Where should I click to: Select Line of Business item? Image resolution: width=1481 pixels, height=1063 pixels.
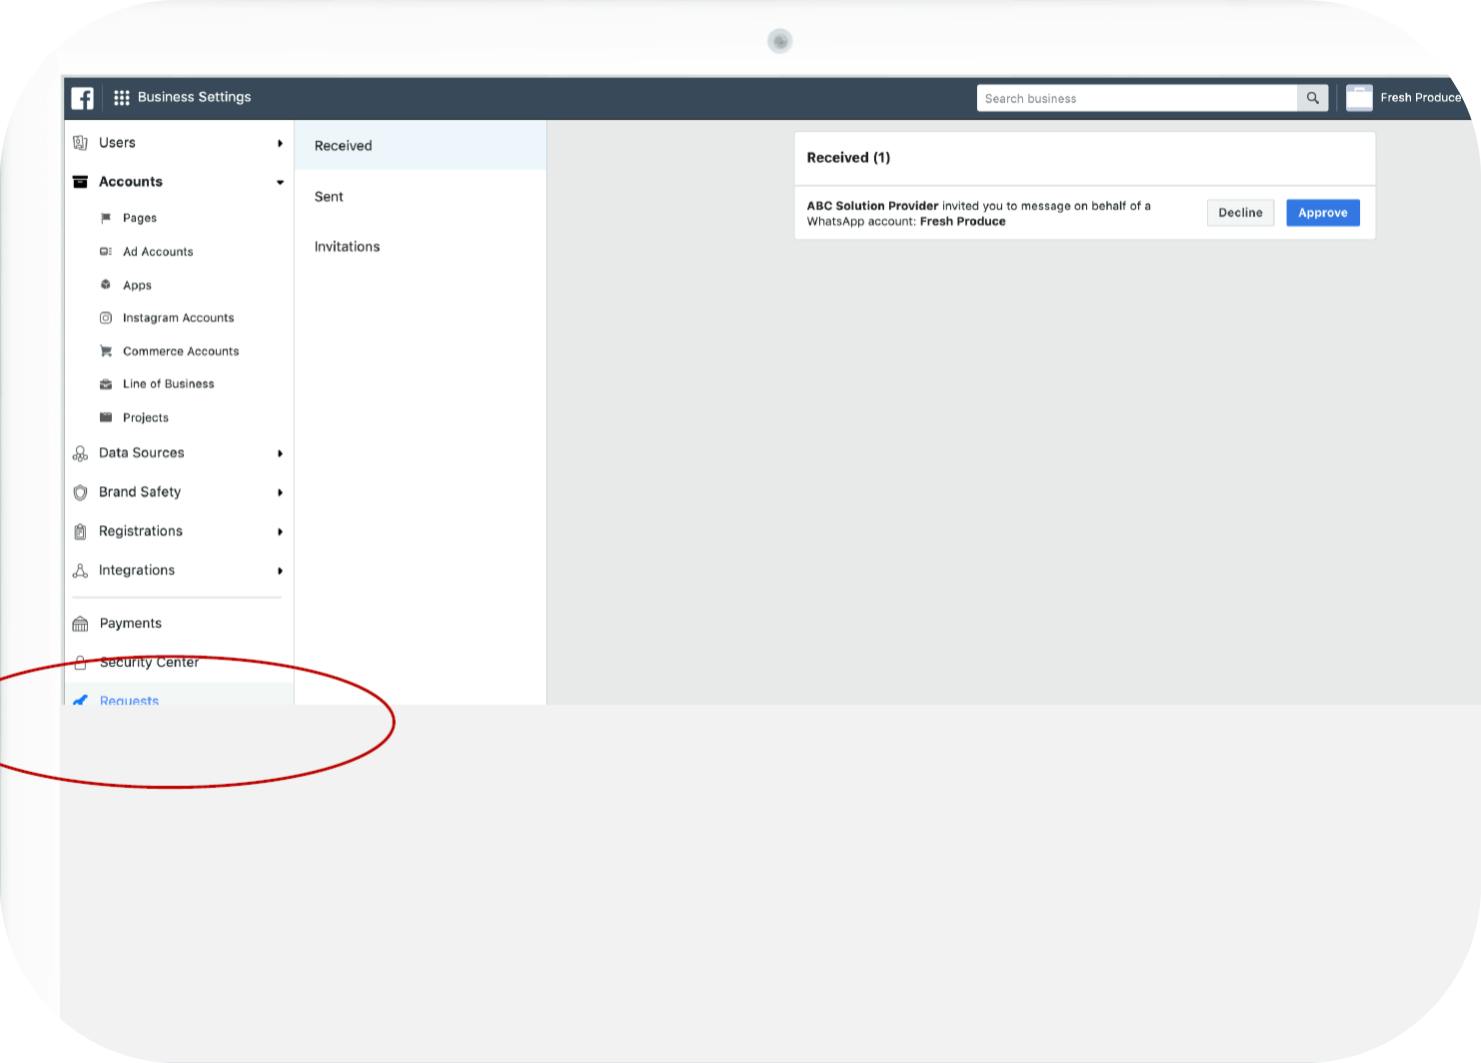[168, 384]
